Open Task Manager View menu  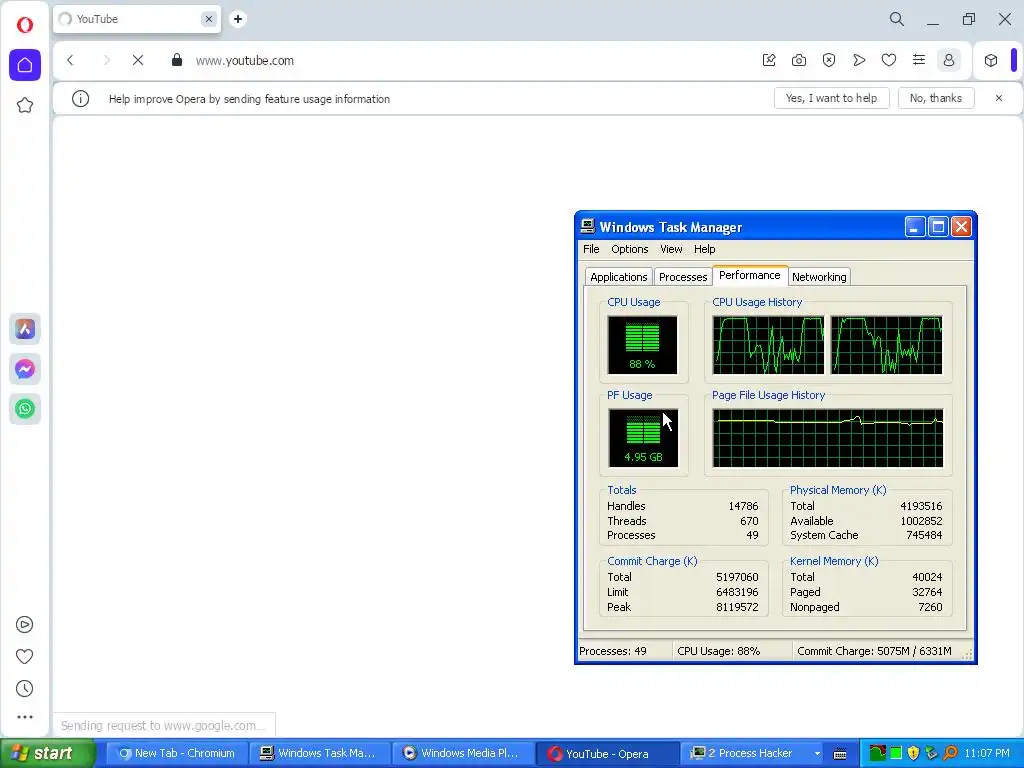pyautogui.click(x=671, y=249)
